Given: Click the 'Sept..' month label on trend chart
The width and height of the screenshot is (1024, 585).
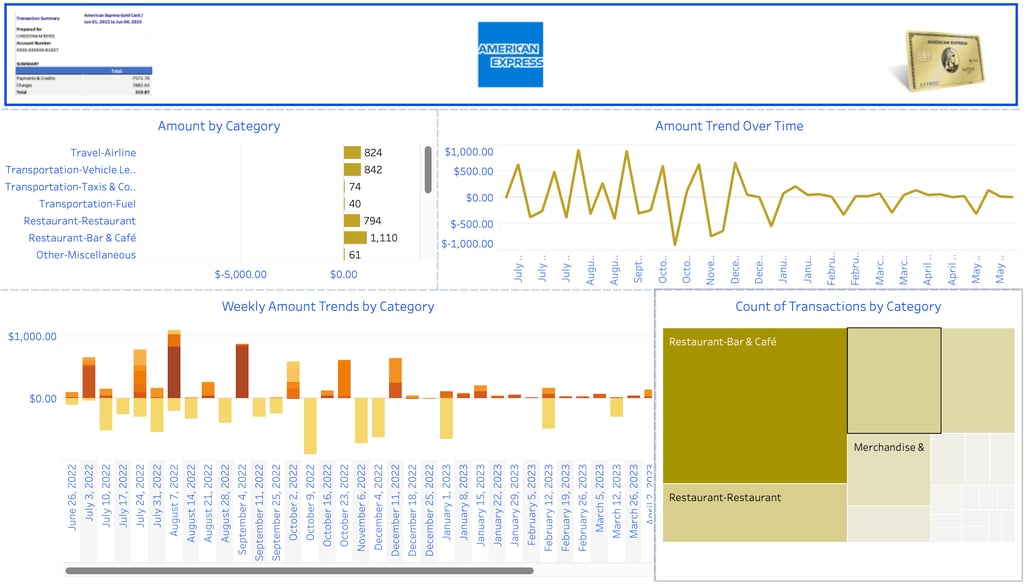Looking at the screenshot, I should 639,268.
